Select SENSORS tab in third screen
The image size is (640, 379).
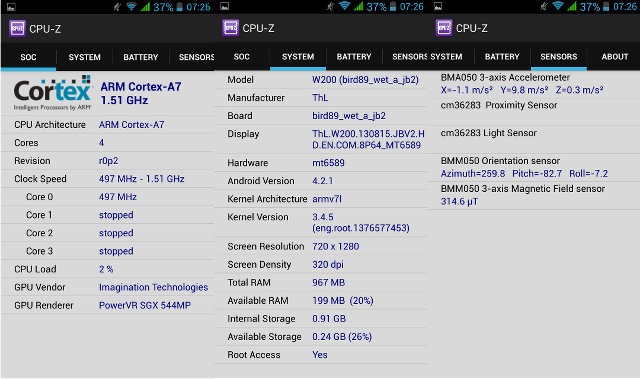559,57
